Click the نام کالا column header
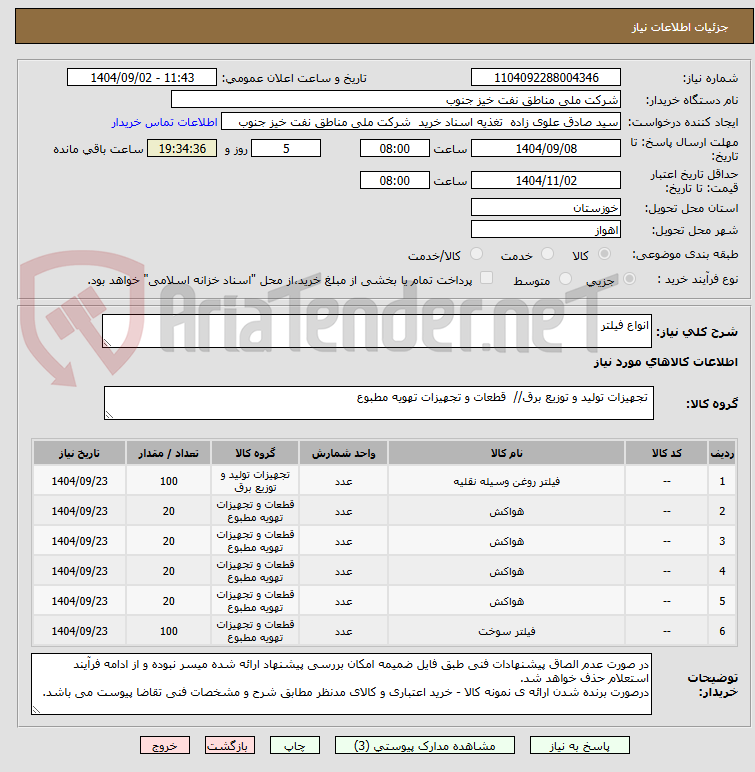Screen dimensions: 755x772 (506, 452)
